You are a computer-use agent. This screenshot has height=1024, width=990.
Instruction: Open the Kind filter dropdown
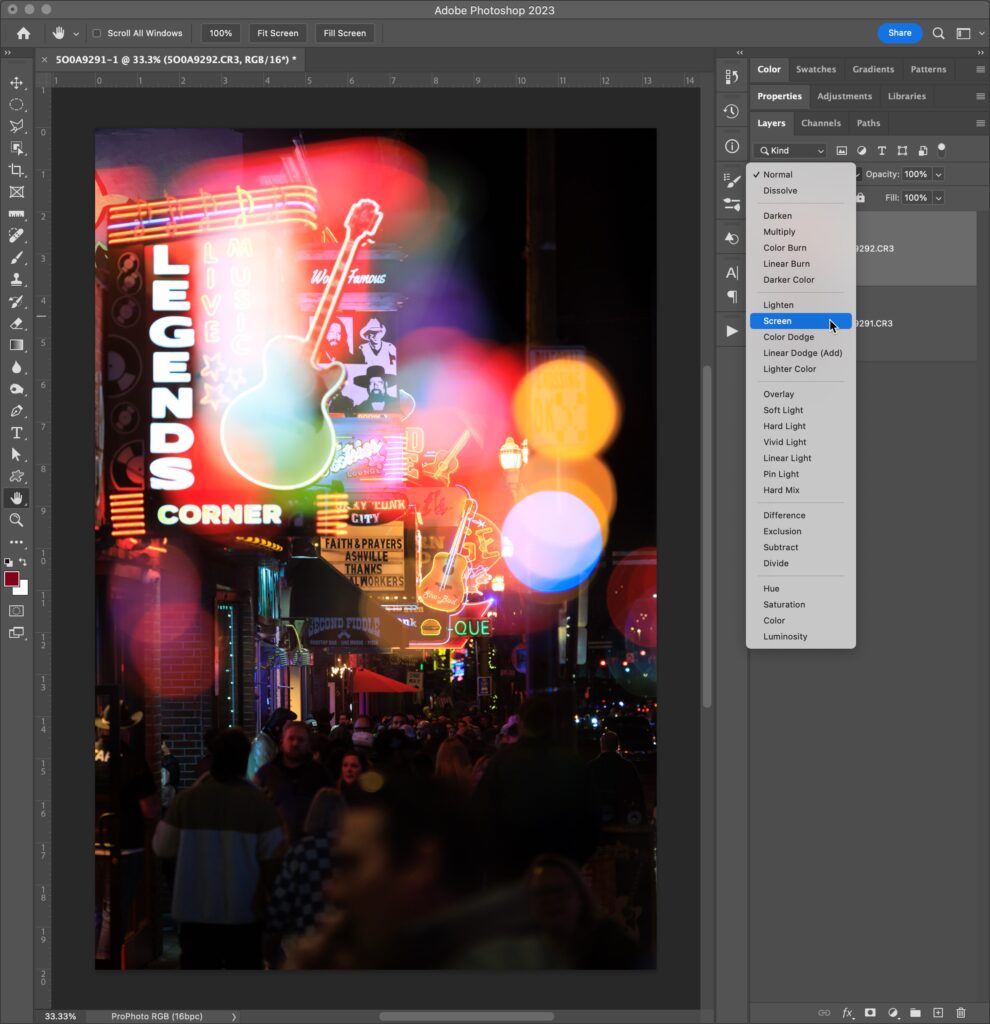point(790,151)
